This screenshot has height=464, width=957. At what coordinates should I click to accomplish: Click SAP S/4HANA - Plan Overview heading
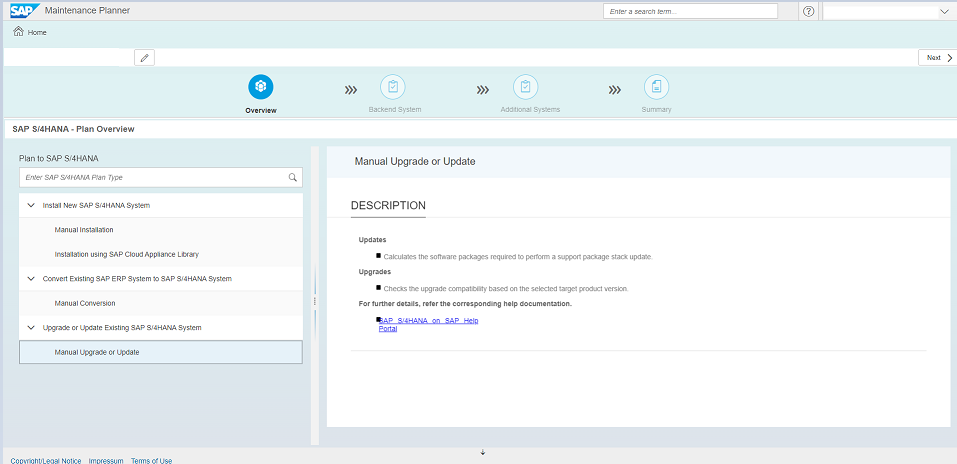(x=73, y=129)
